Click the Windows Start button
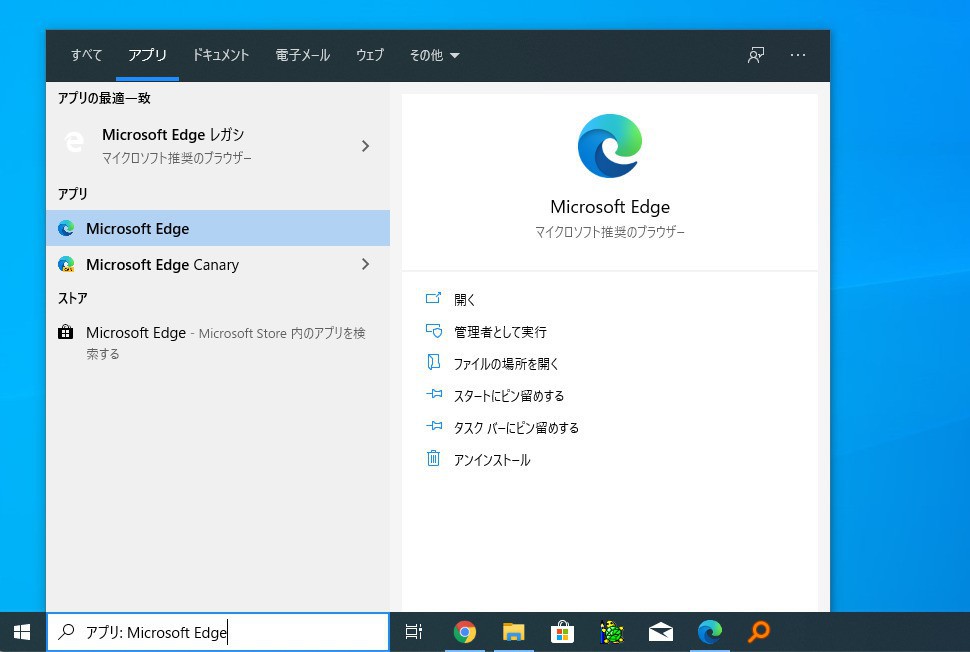The image size is (970, 652). click(22, 632)
